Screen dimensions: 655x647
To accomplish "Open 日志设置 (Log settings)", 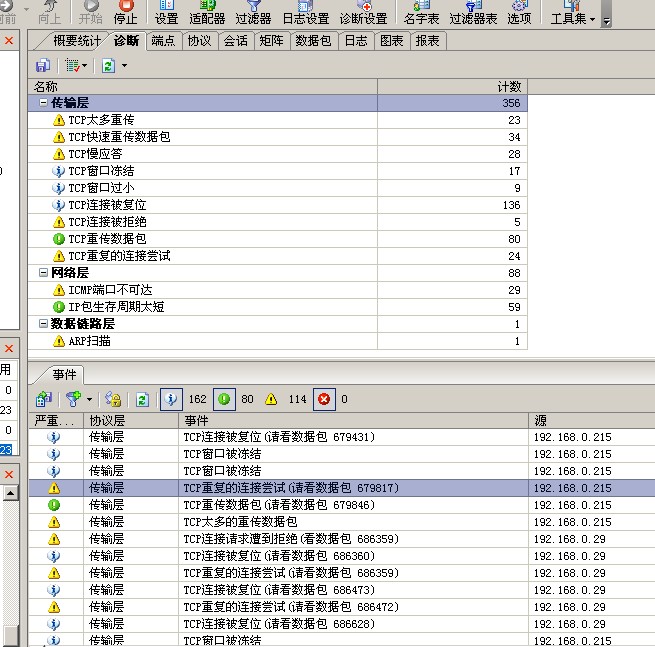I will click(306, 13).
